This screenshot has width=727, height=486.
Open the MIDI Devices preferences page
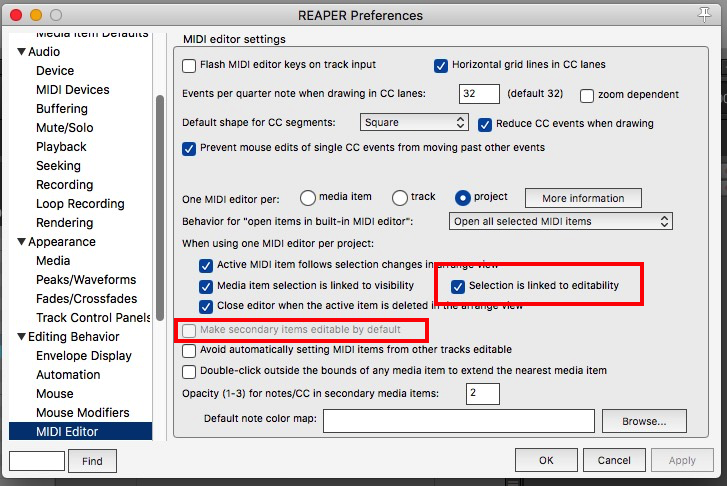pyautogui.click(x=73, y=90)
